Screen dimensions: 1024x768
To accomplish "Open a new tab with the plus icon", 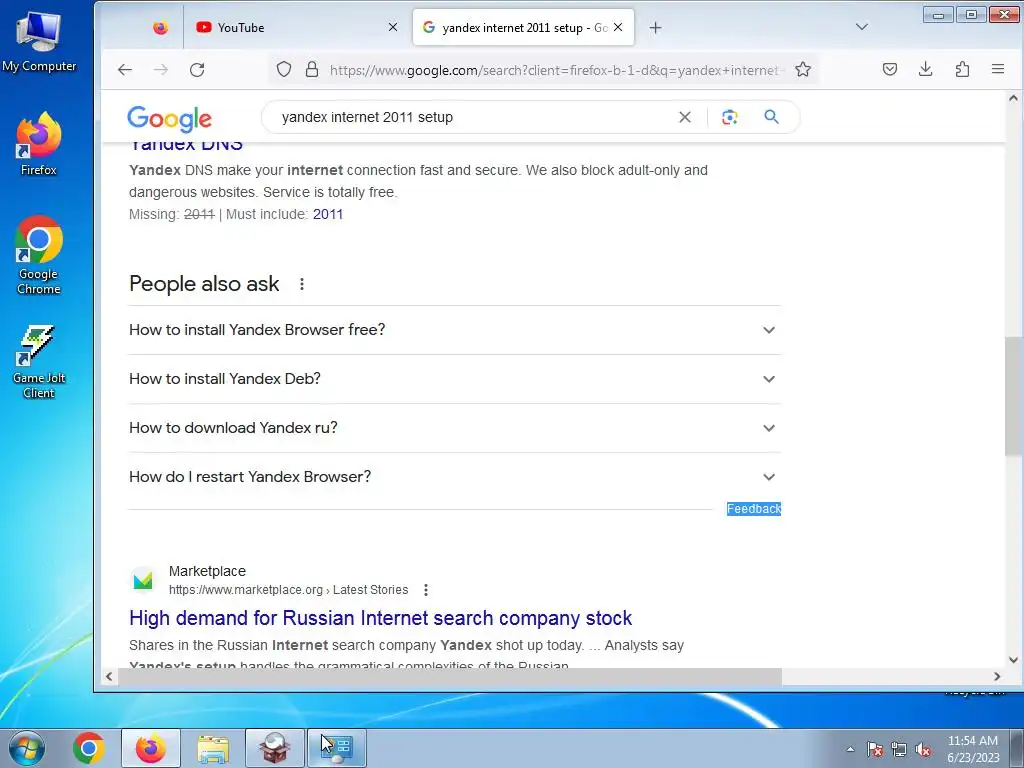I will pos(656,27).
